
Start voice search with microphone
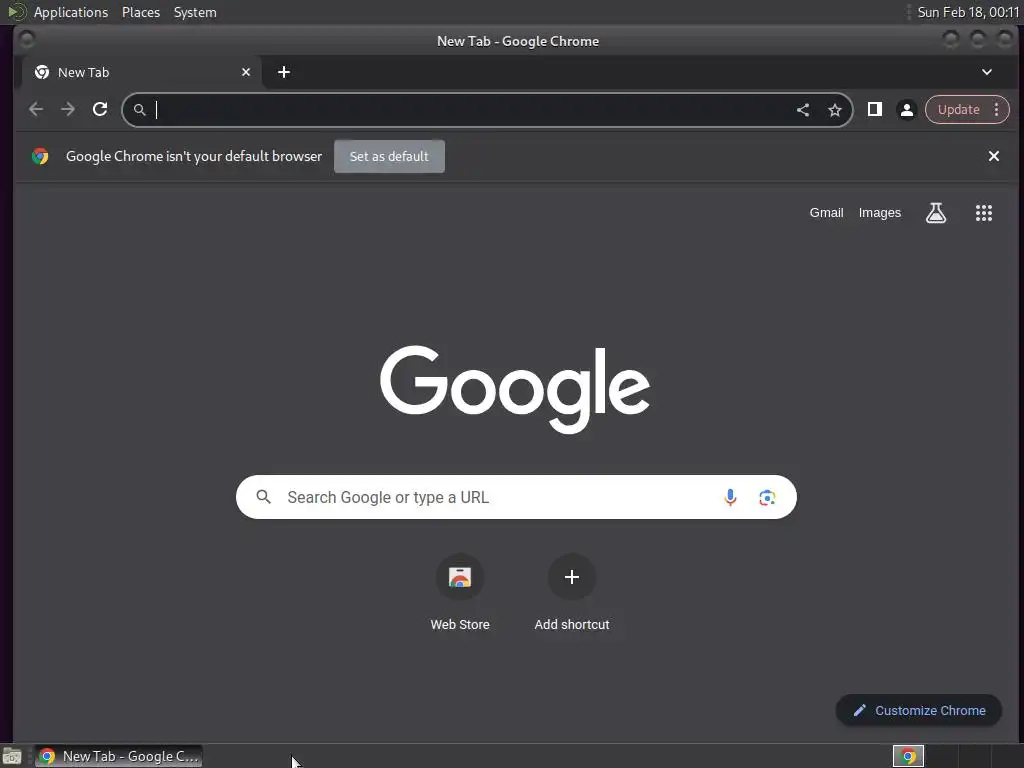tap(730, 498)
